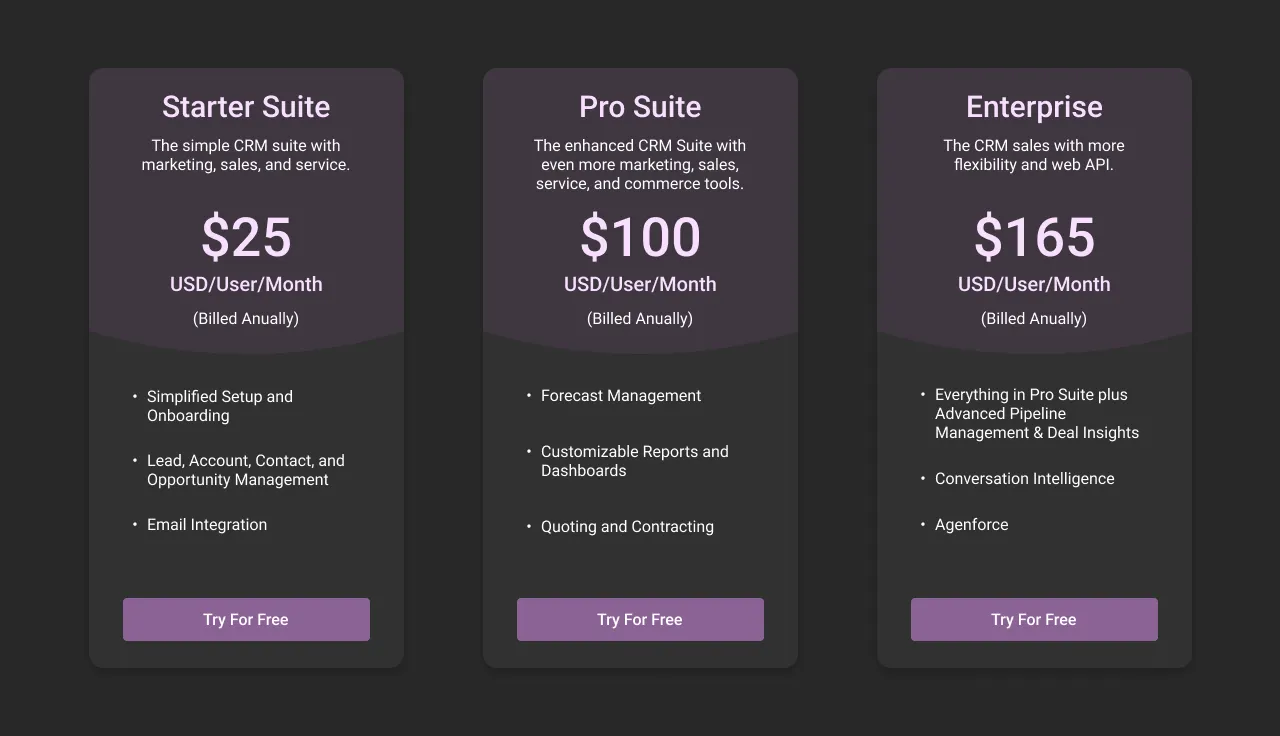The width and height of the screenshot is (1280, 736).
Task: Click the Agenforce feature entry
Action: click(971, 524)
